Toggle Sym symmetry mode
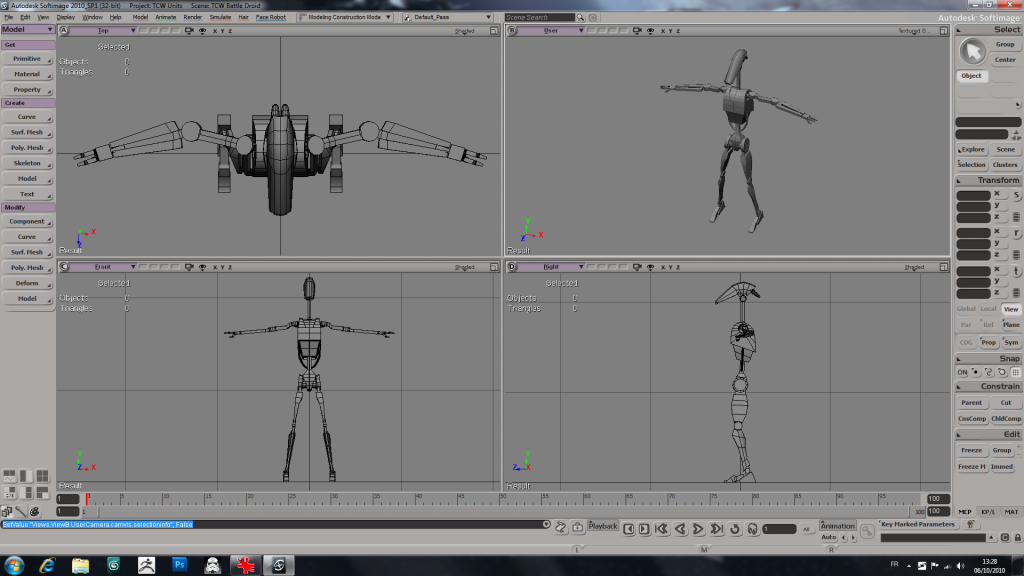Viewport: 1024px width, 576px height. point(1011,342)
